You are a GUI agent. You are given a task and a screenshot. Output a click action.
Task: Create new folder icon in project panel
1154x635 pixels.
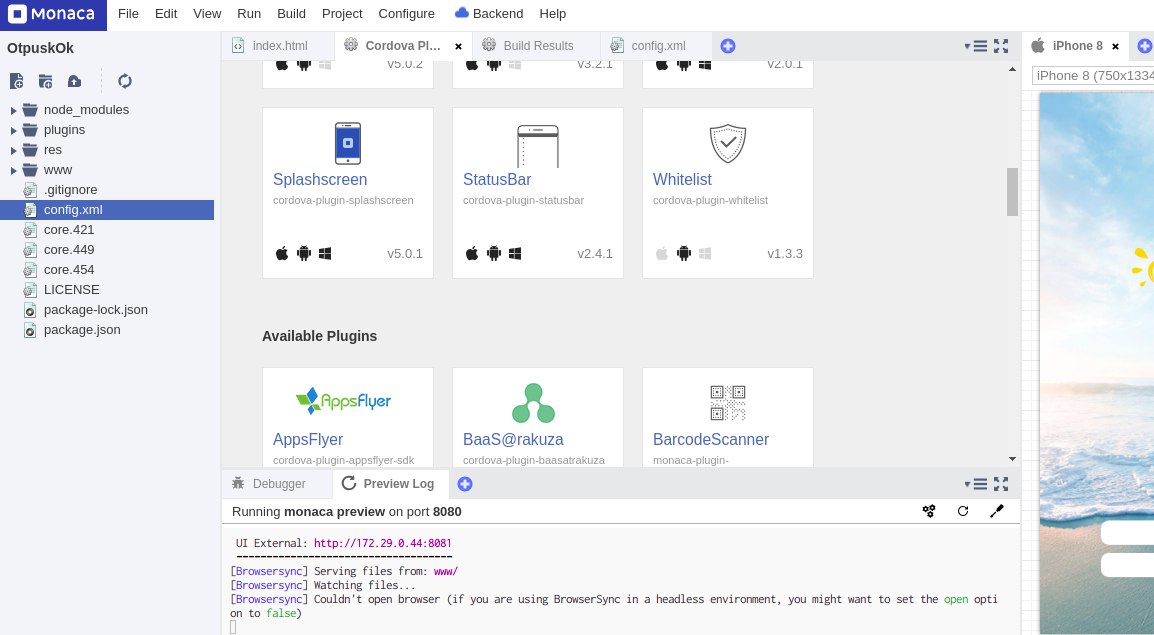[x=46, y=81]
